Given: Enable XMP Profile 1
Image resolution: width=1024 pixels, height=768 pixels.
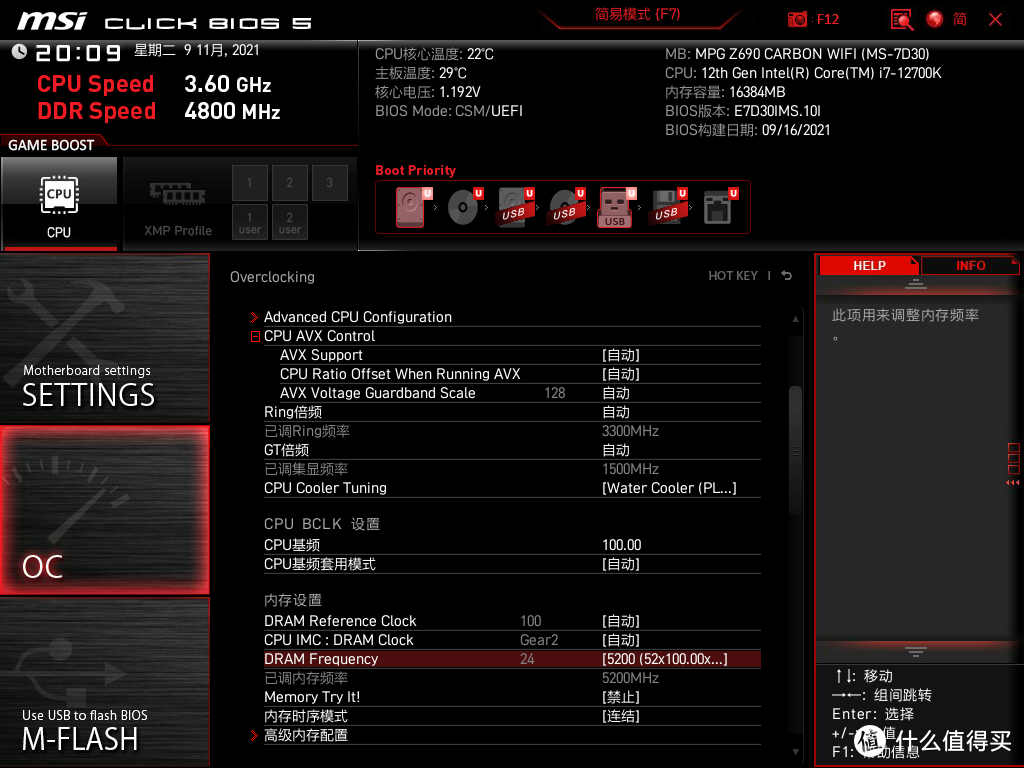Looking at the screenshot, I should tap(250, 183).
